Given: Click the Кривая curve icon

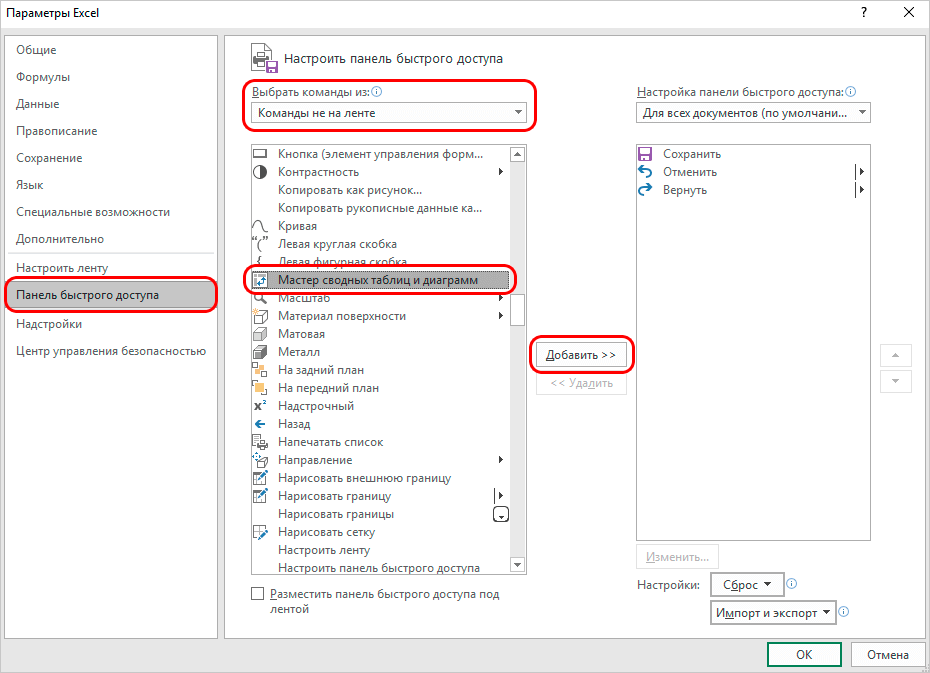Looking at the screenshot, I should click(260, 226).
